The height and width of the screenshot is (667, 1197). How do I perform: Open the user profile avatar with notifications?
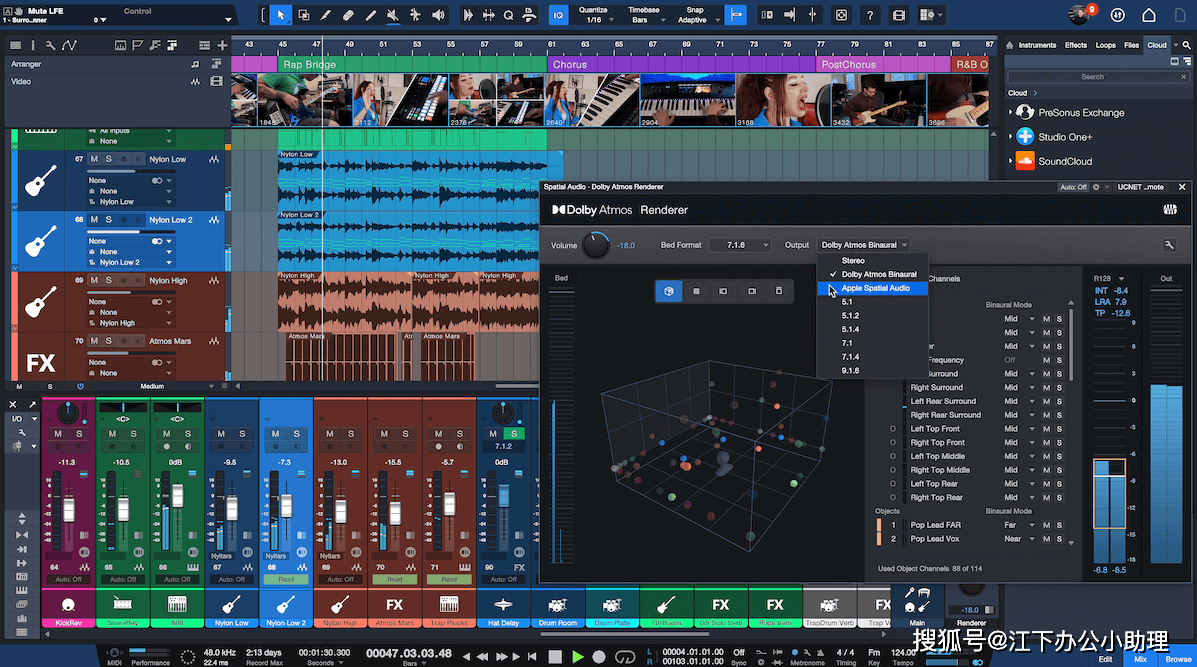(1080, 14)
